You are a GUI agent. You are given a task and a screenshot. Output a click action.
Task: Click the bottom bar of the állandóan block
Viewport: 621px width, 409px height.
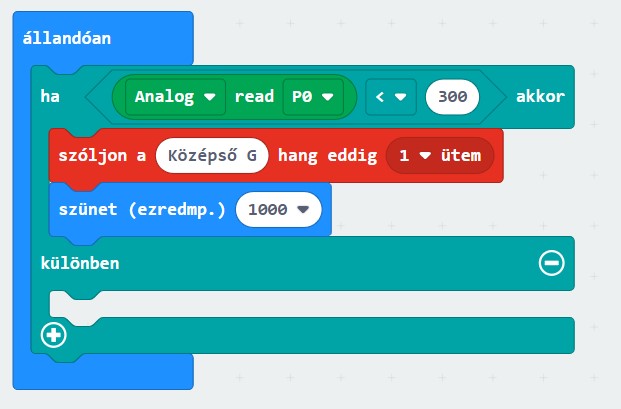100,373
